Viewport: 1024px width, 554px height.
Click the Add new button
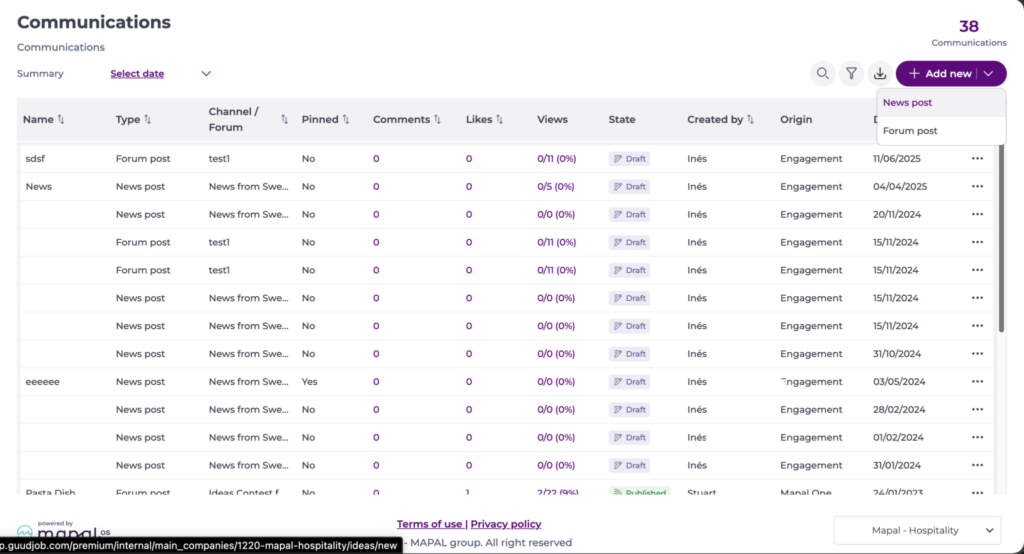(938, 74)
